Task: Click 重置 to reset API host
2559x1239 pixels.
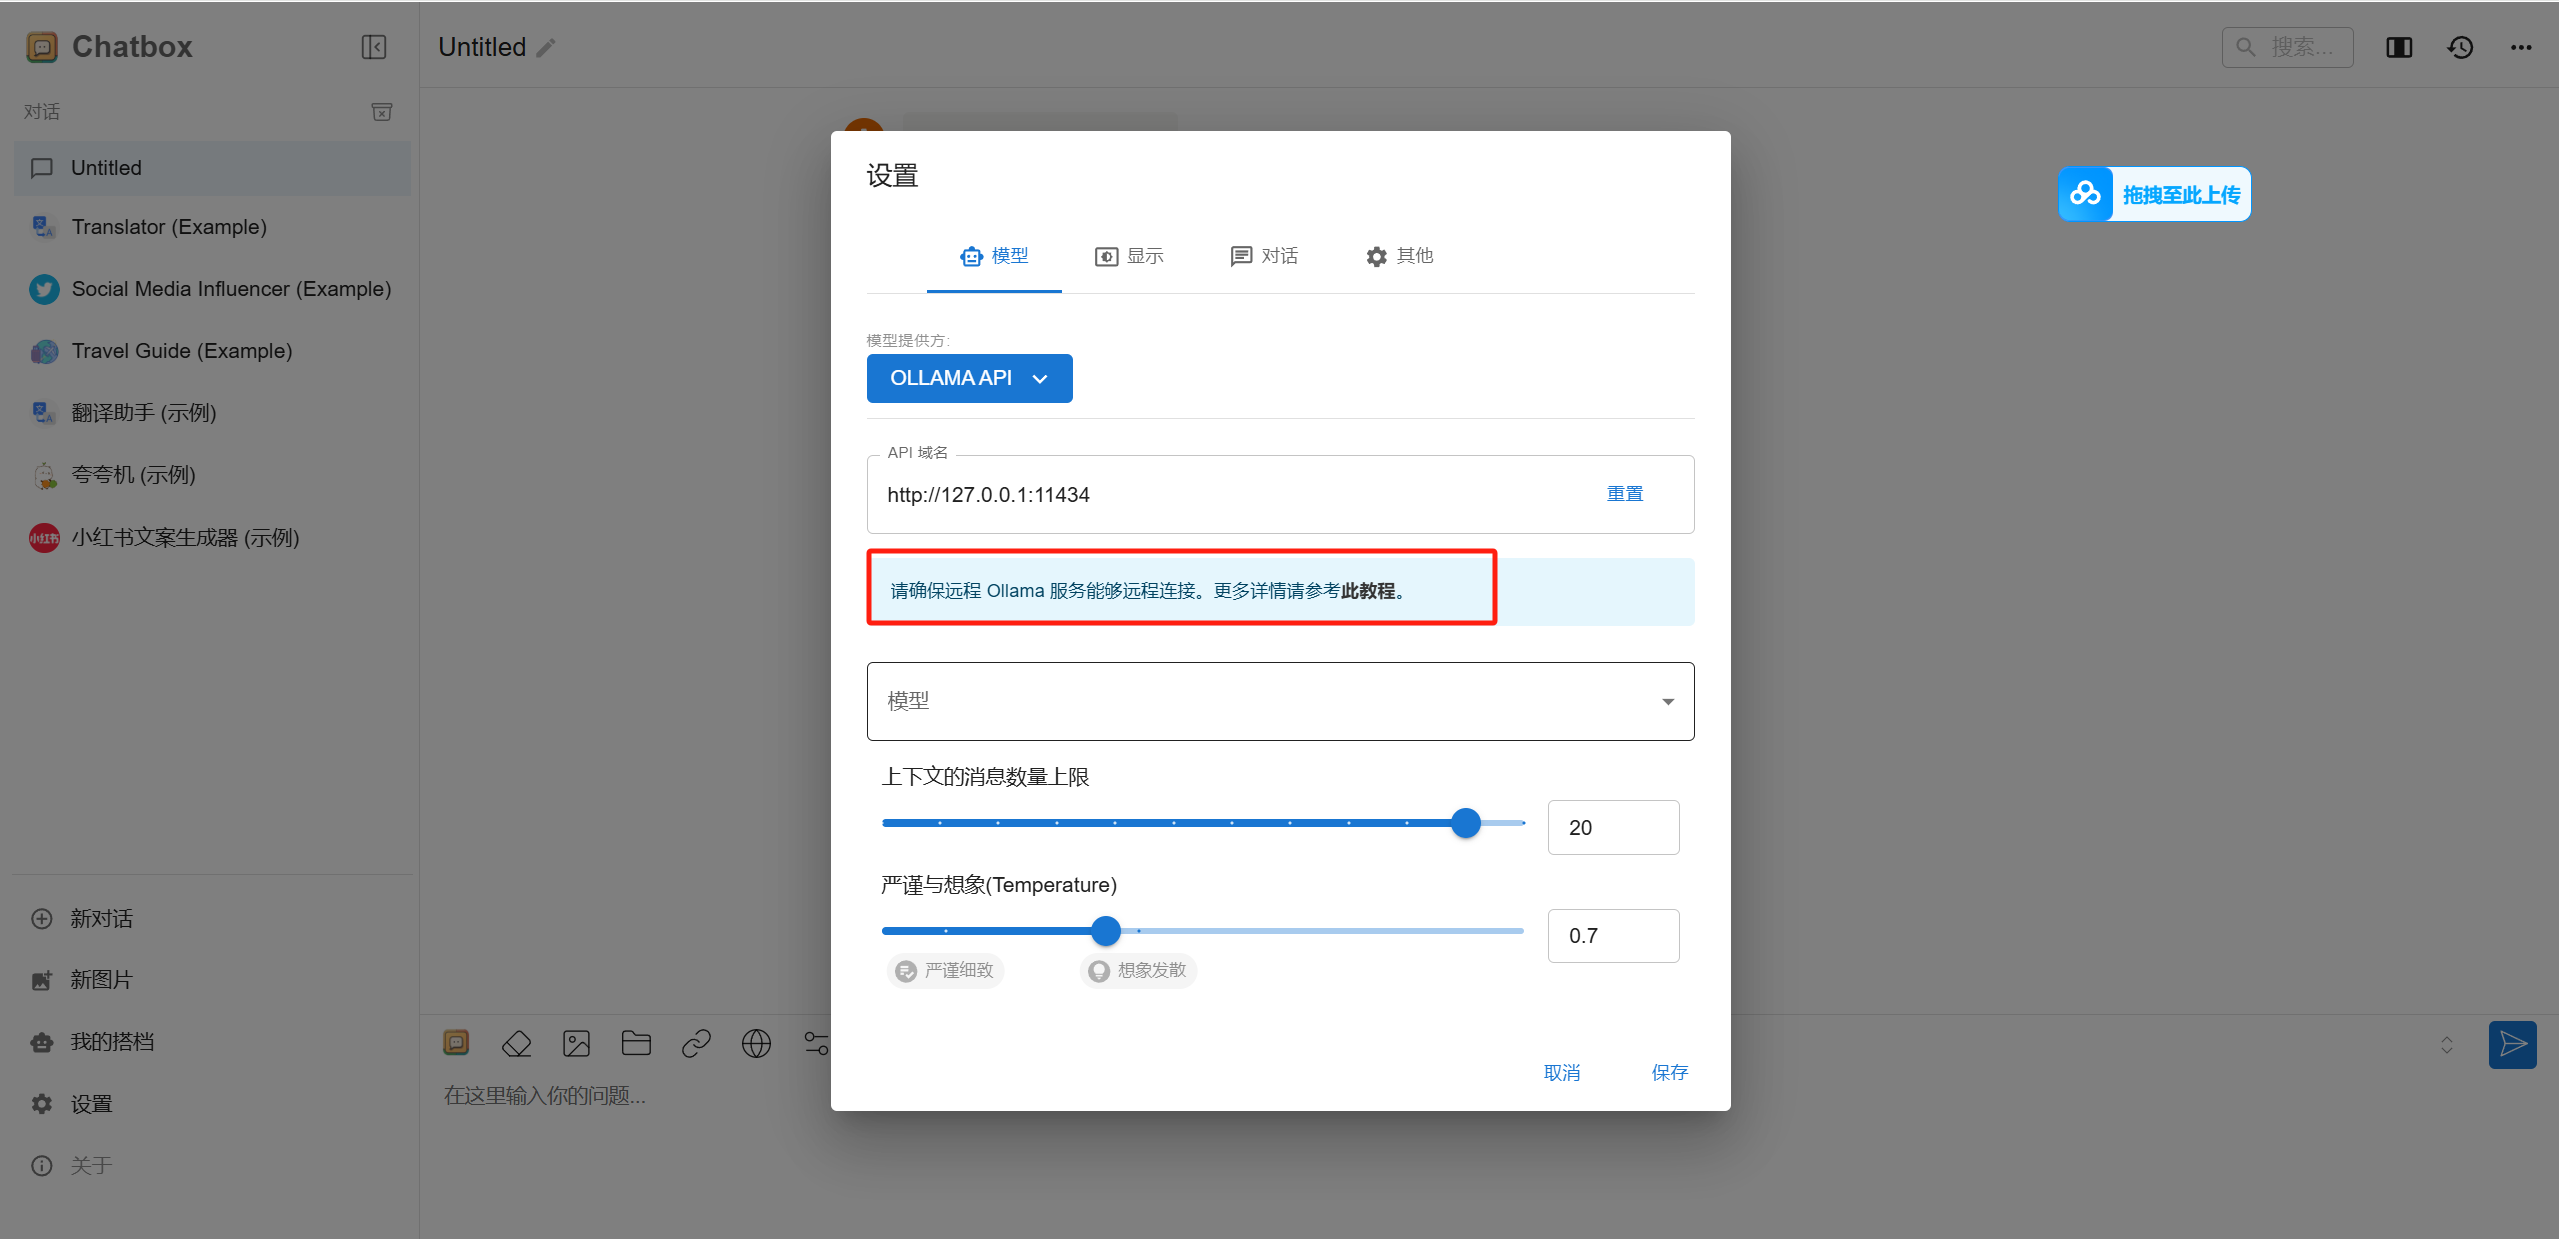Action: click(x=1625, y=494)
